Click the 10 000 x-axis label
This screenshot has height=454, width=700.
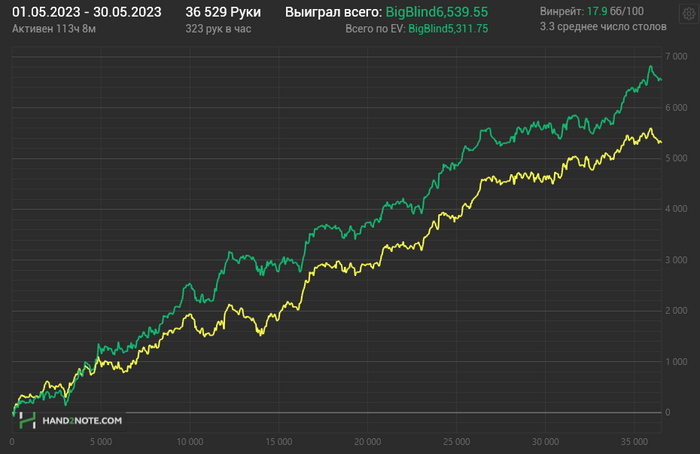[x=190, y=442]
